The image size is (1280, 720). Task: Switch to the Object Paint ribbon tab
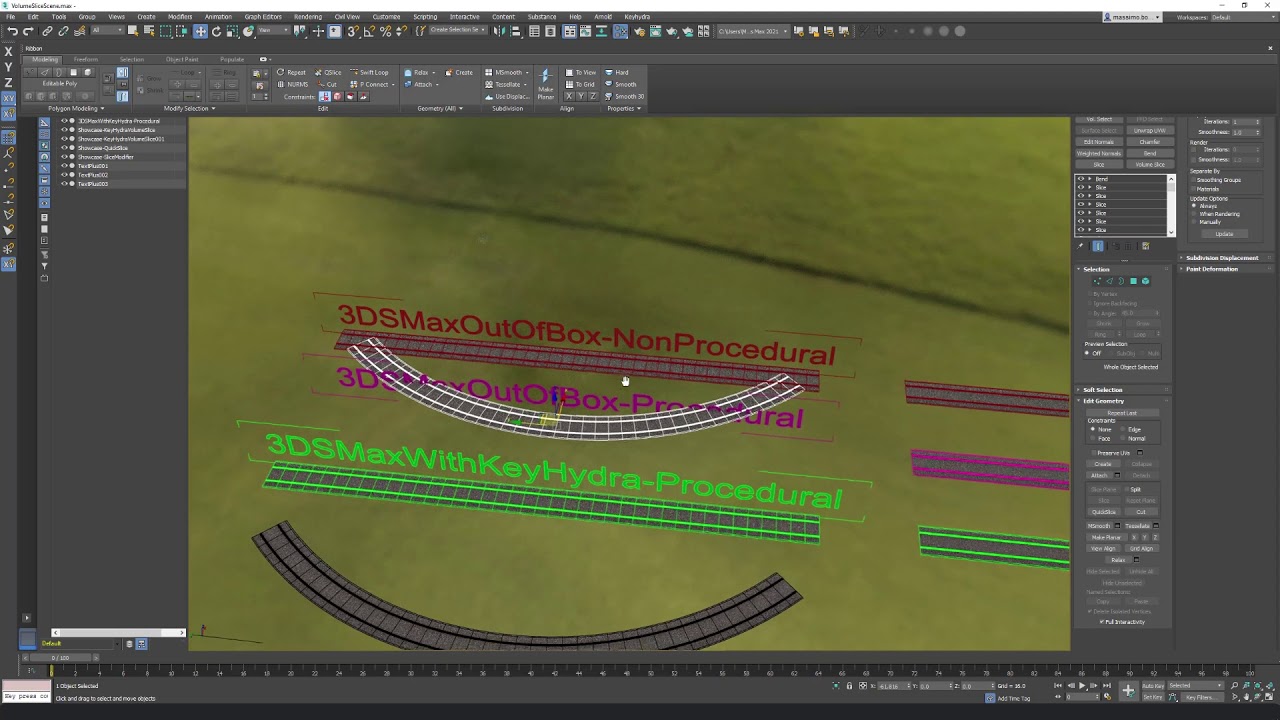click(182, 59)
